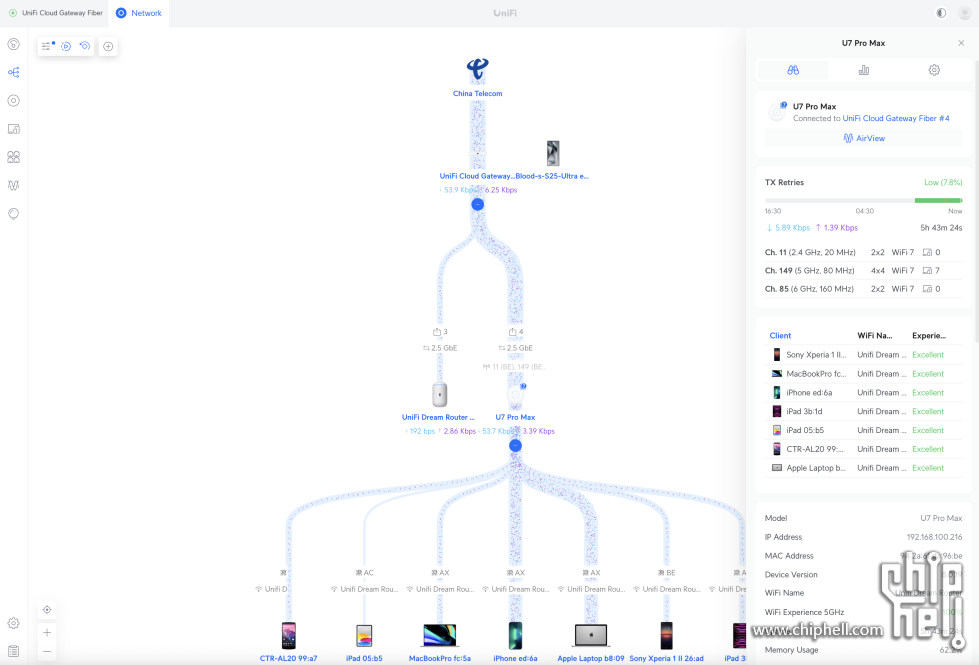Open the user account avatar
979x665 pixels.
(x=965, y=13)
